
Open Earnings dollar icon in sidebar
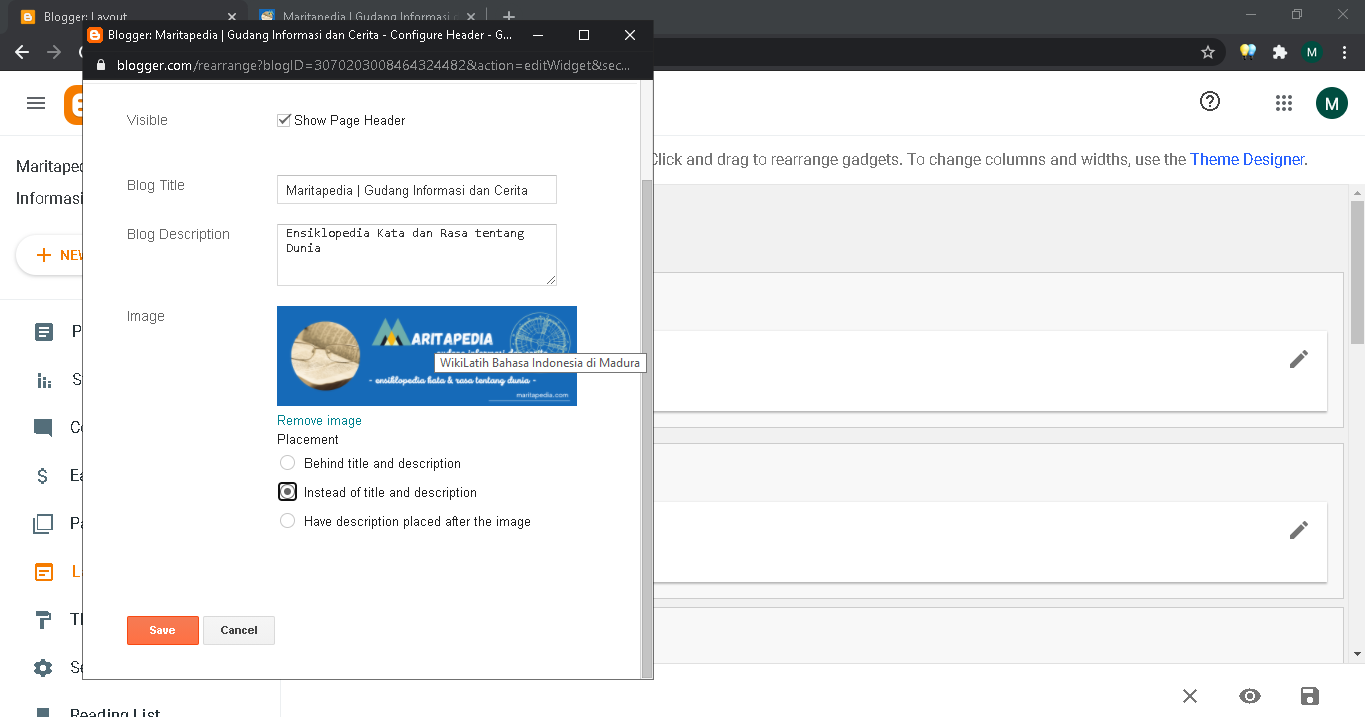click(42, 476)
